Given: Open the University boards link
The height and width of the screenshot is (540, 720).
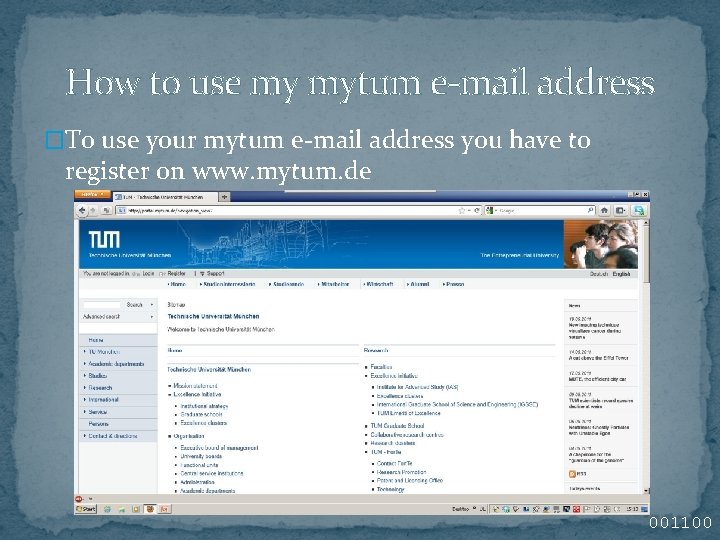Looking at the screenshot, I should pos(201,456).
